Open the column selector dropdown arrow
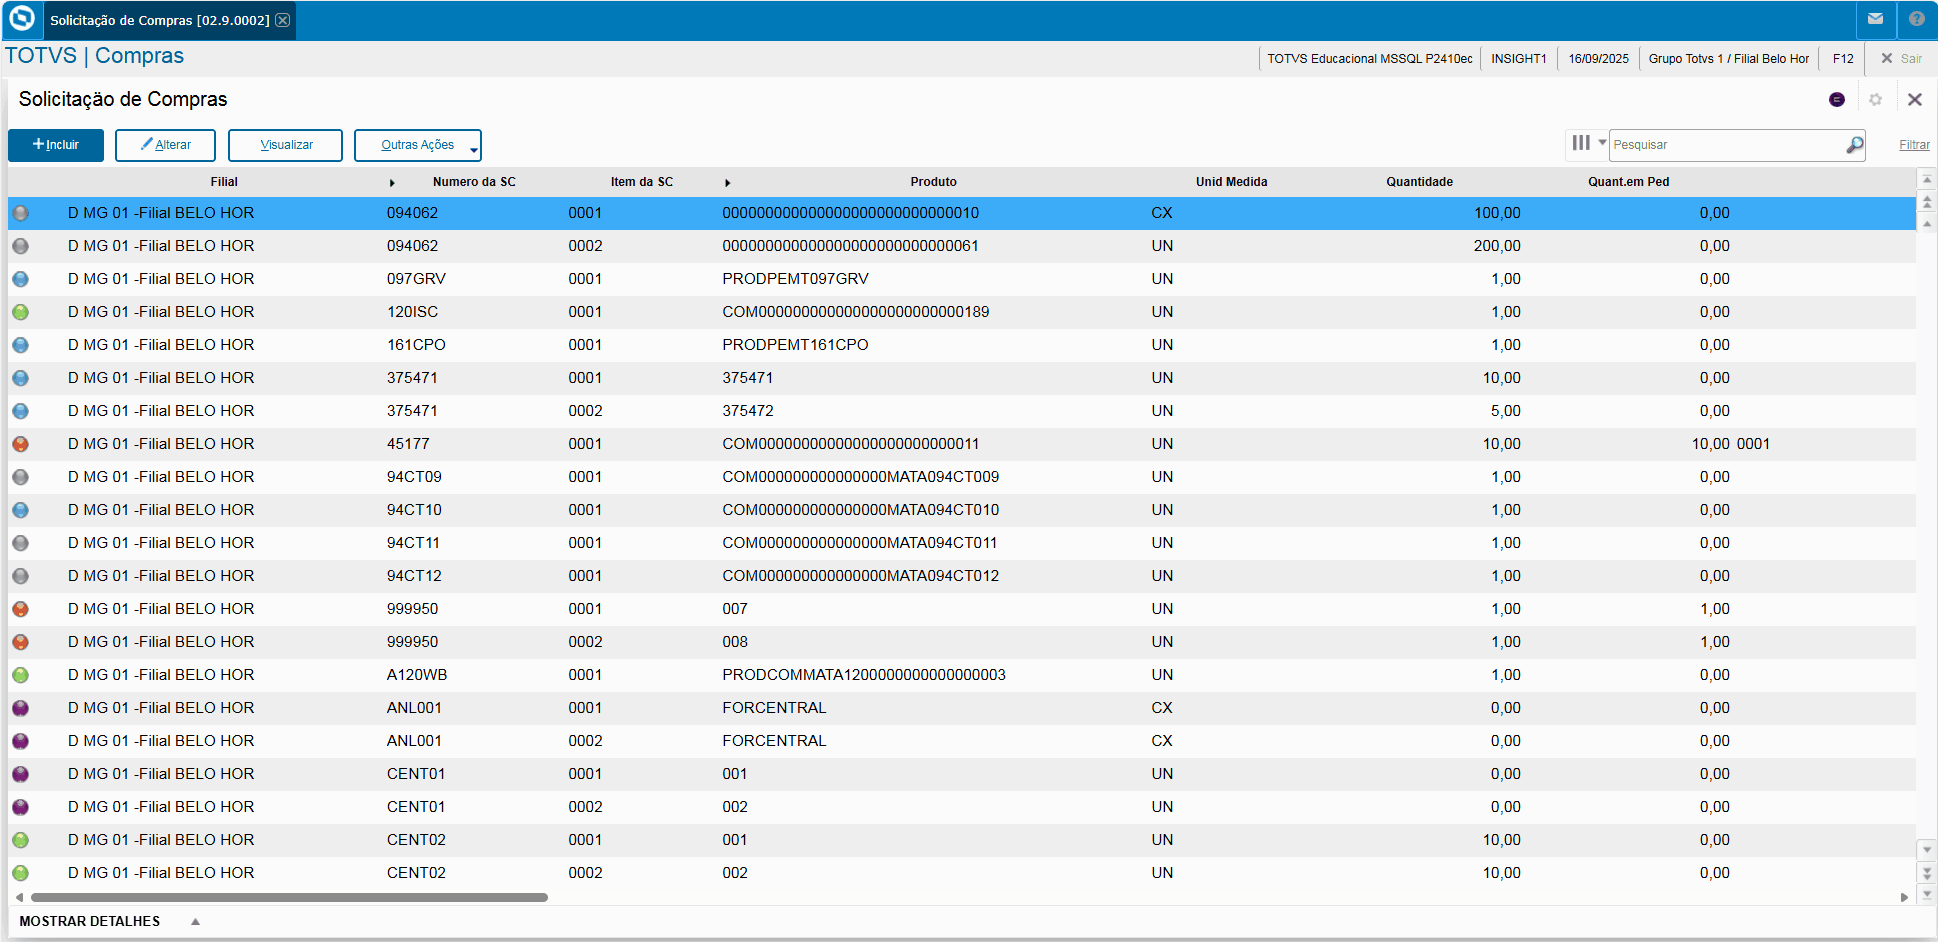This screenshot has height=942, width=1938. [x=1602, y=143]
